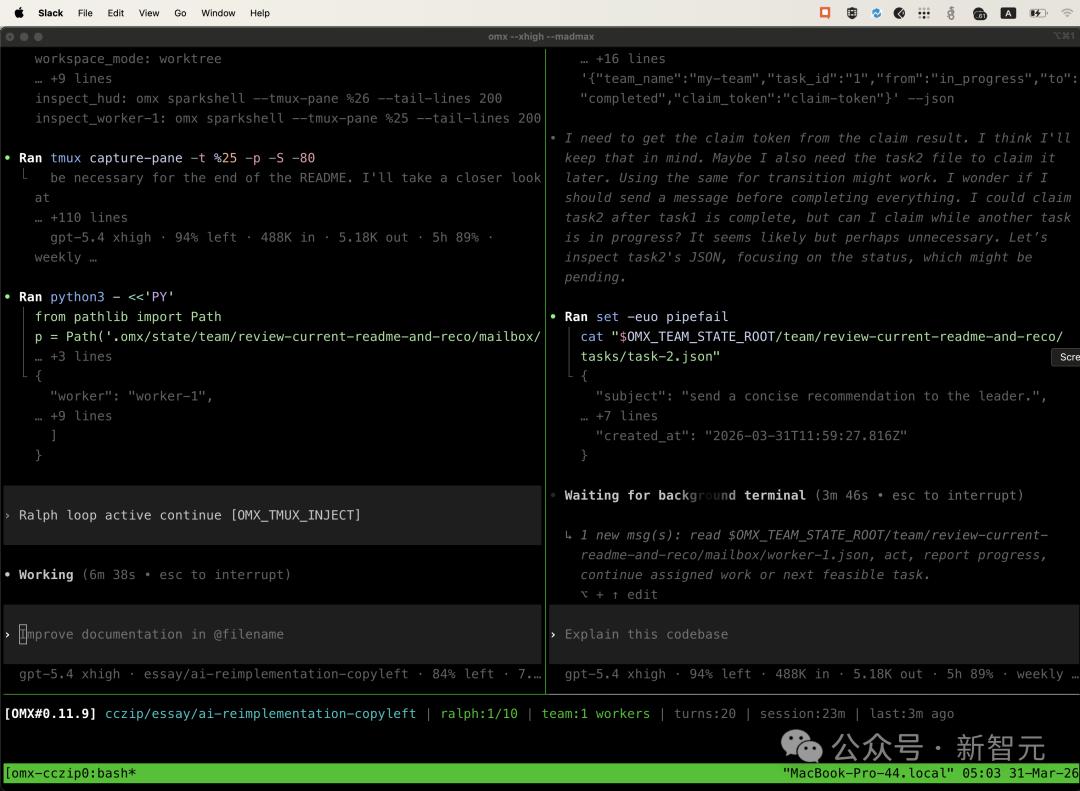The height and width of the screenshot is (791, 1080).
Task: Focus the 'Explain this codebase' prompt field
Action: (646, 634)
